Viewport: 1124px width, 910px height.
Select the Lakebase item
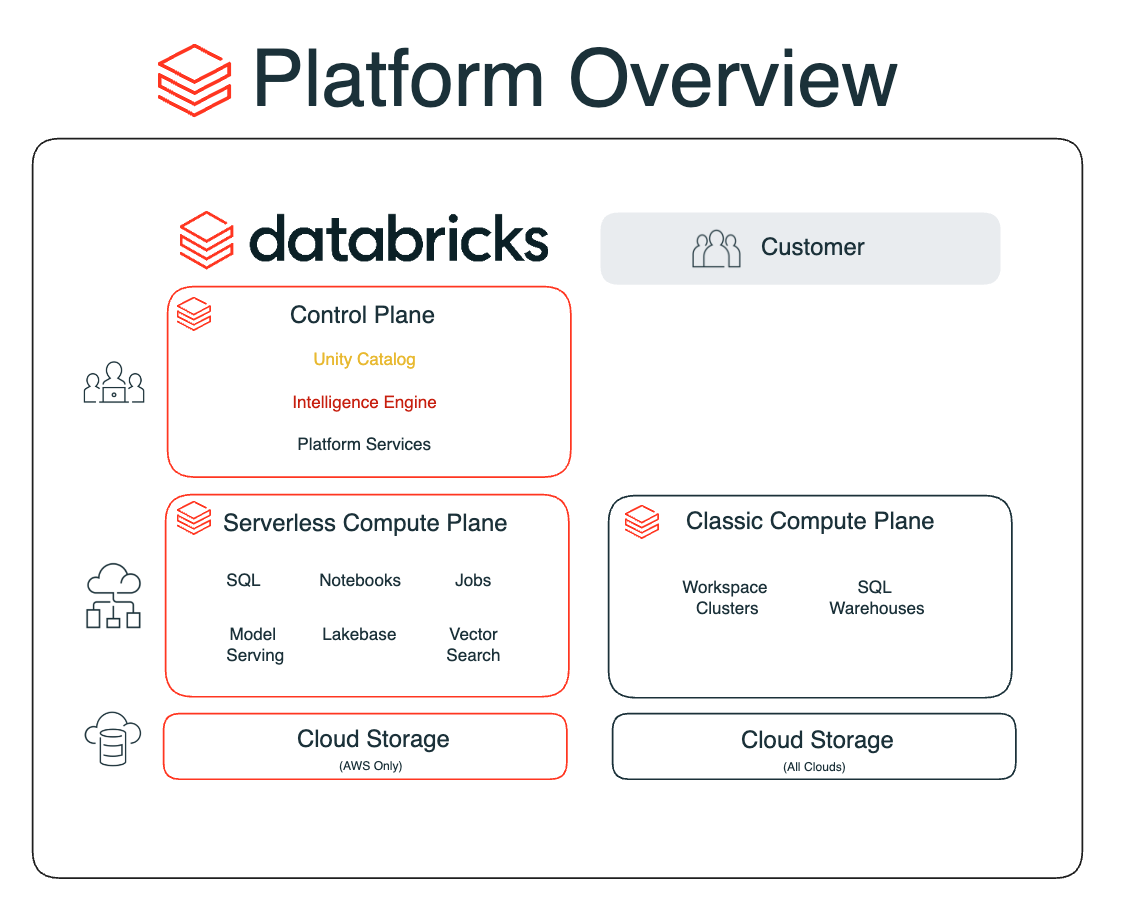(x=359, y=634)
